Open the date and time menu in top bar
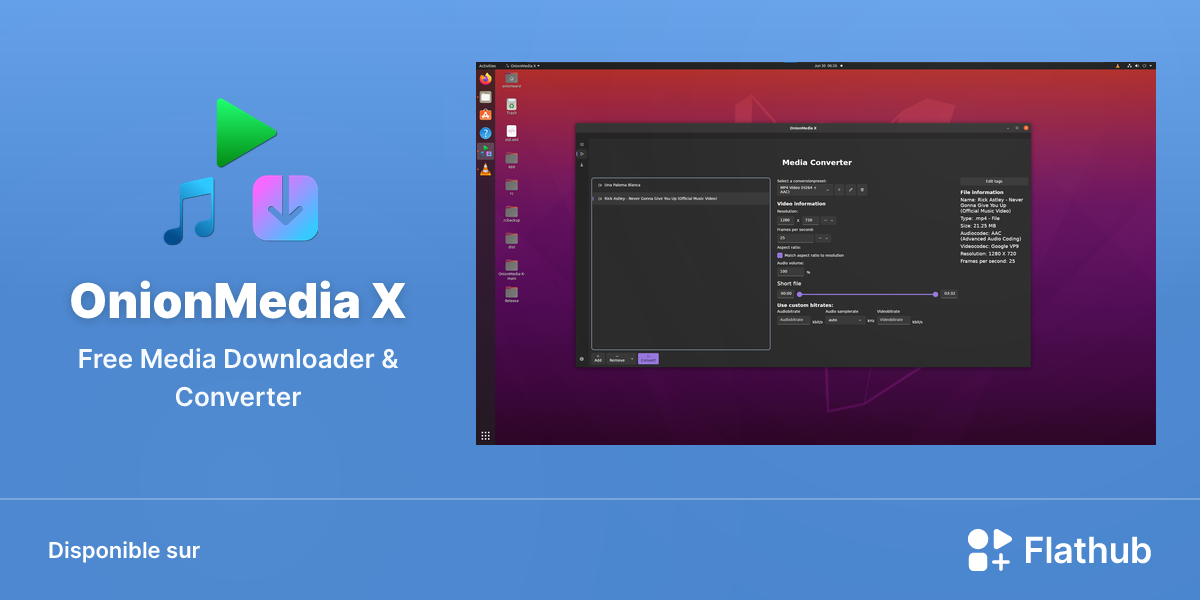 pos(828,66)
